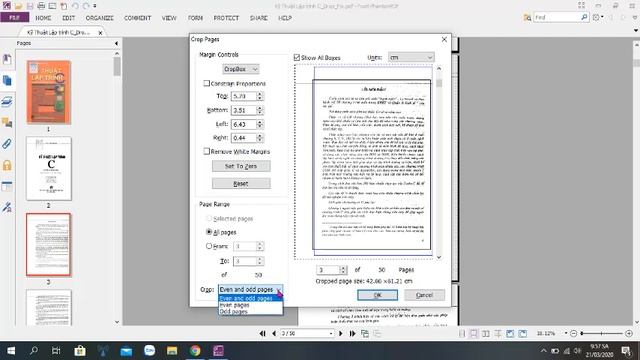640x360 pixels.
Task: Open Chrome from the taskbar
Action: pos(195,351)
